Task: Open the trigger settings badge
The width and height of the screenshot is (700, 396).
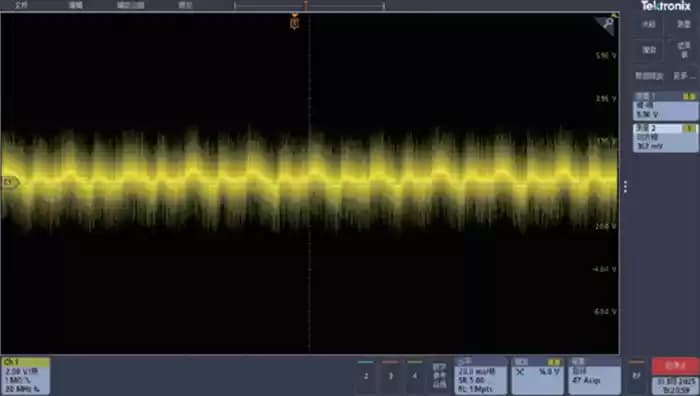Action: point(538,376)
